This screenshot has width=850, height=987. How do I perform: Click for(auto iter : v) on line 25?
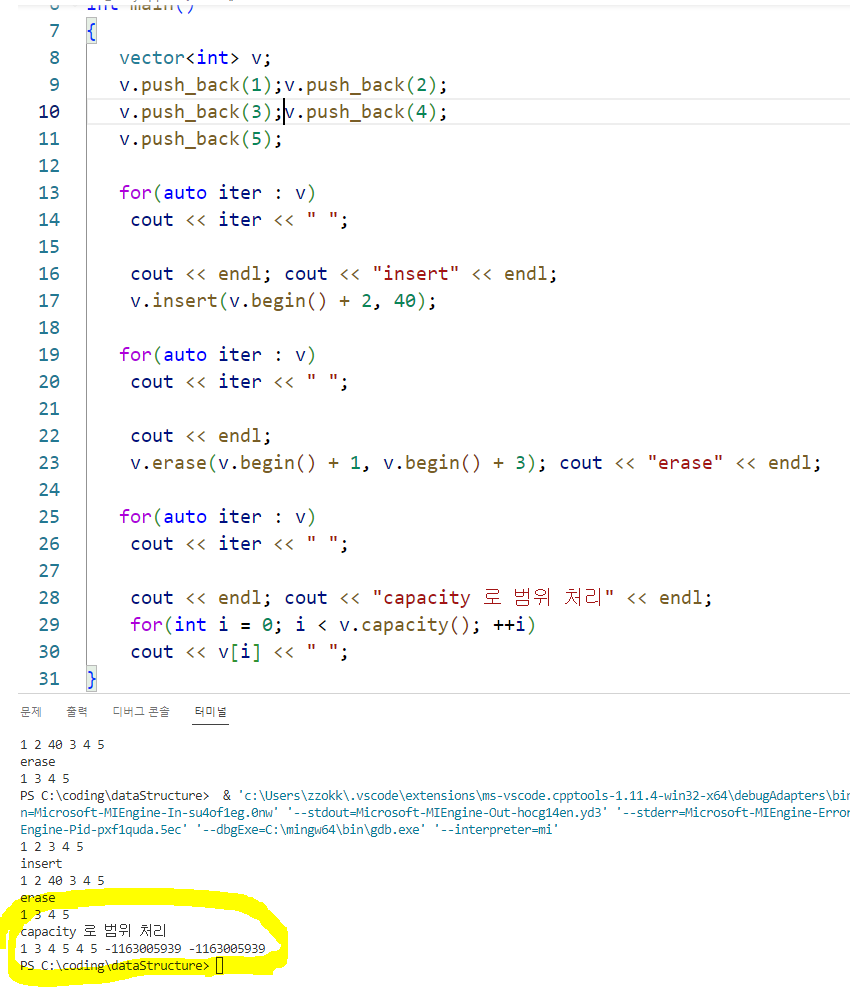(217, 517)
